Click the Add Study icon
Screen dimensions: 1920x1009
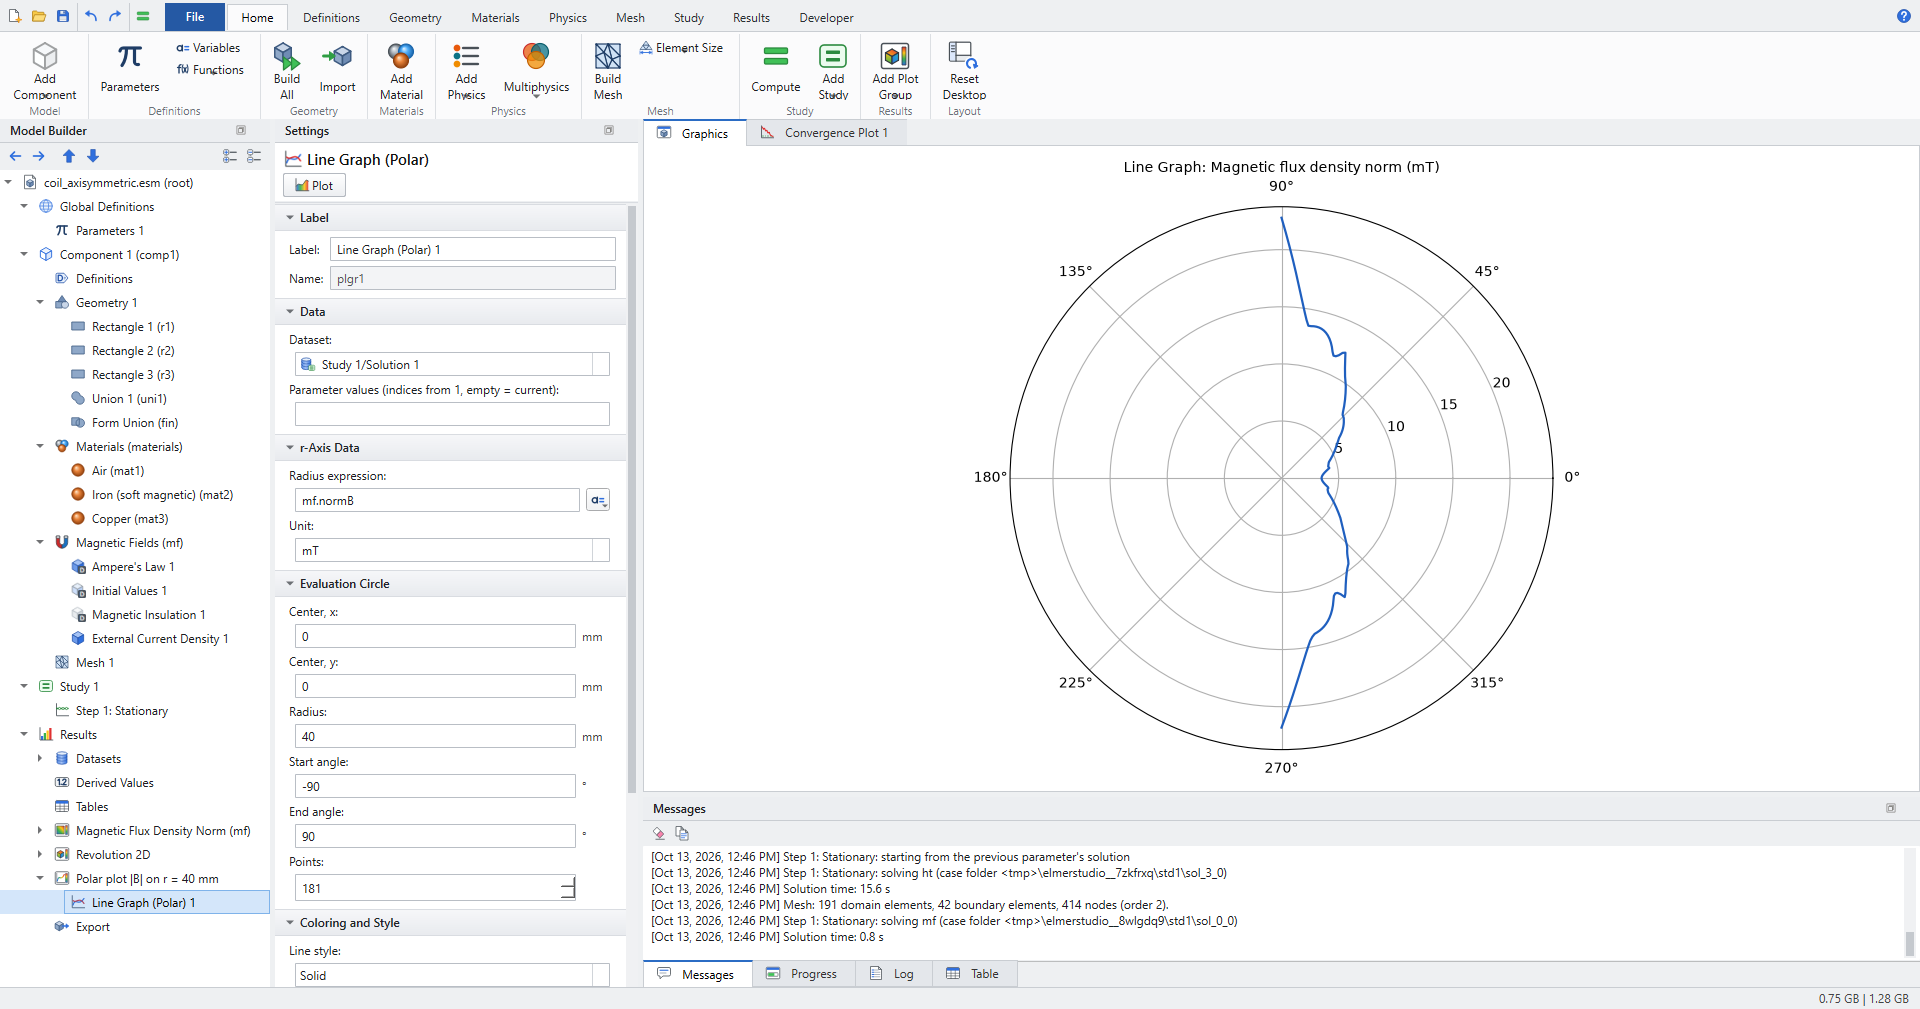[833, 56]
